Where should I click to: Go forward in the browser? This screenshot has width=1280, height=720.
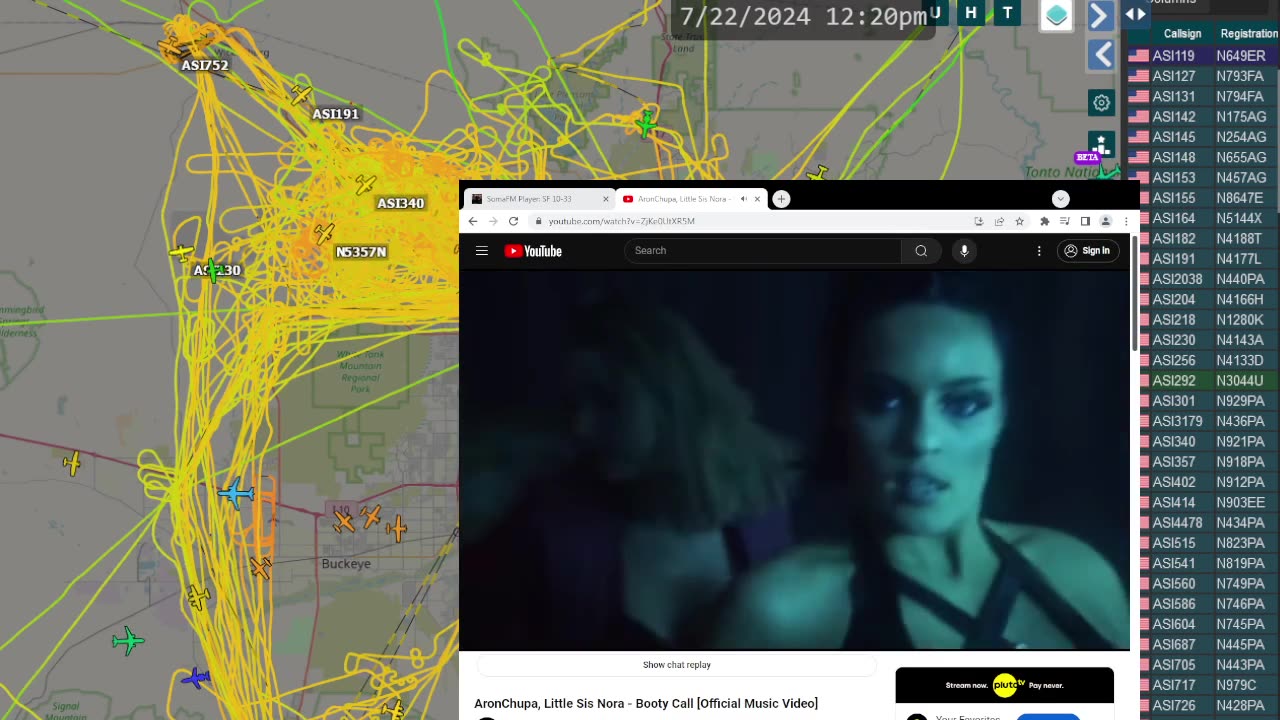[493, 221]
